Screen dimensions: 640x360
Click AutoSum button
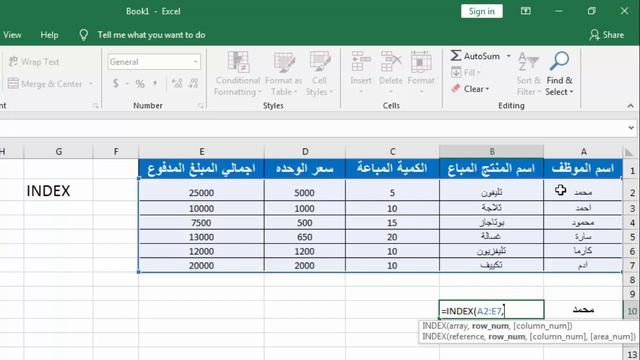pyautogui.click(x=475, y=56)
